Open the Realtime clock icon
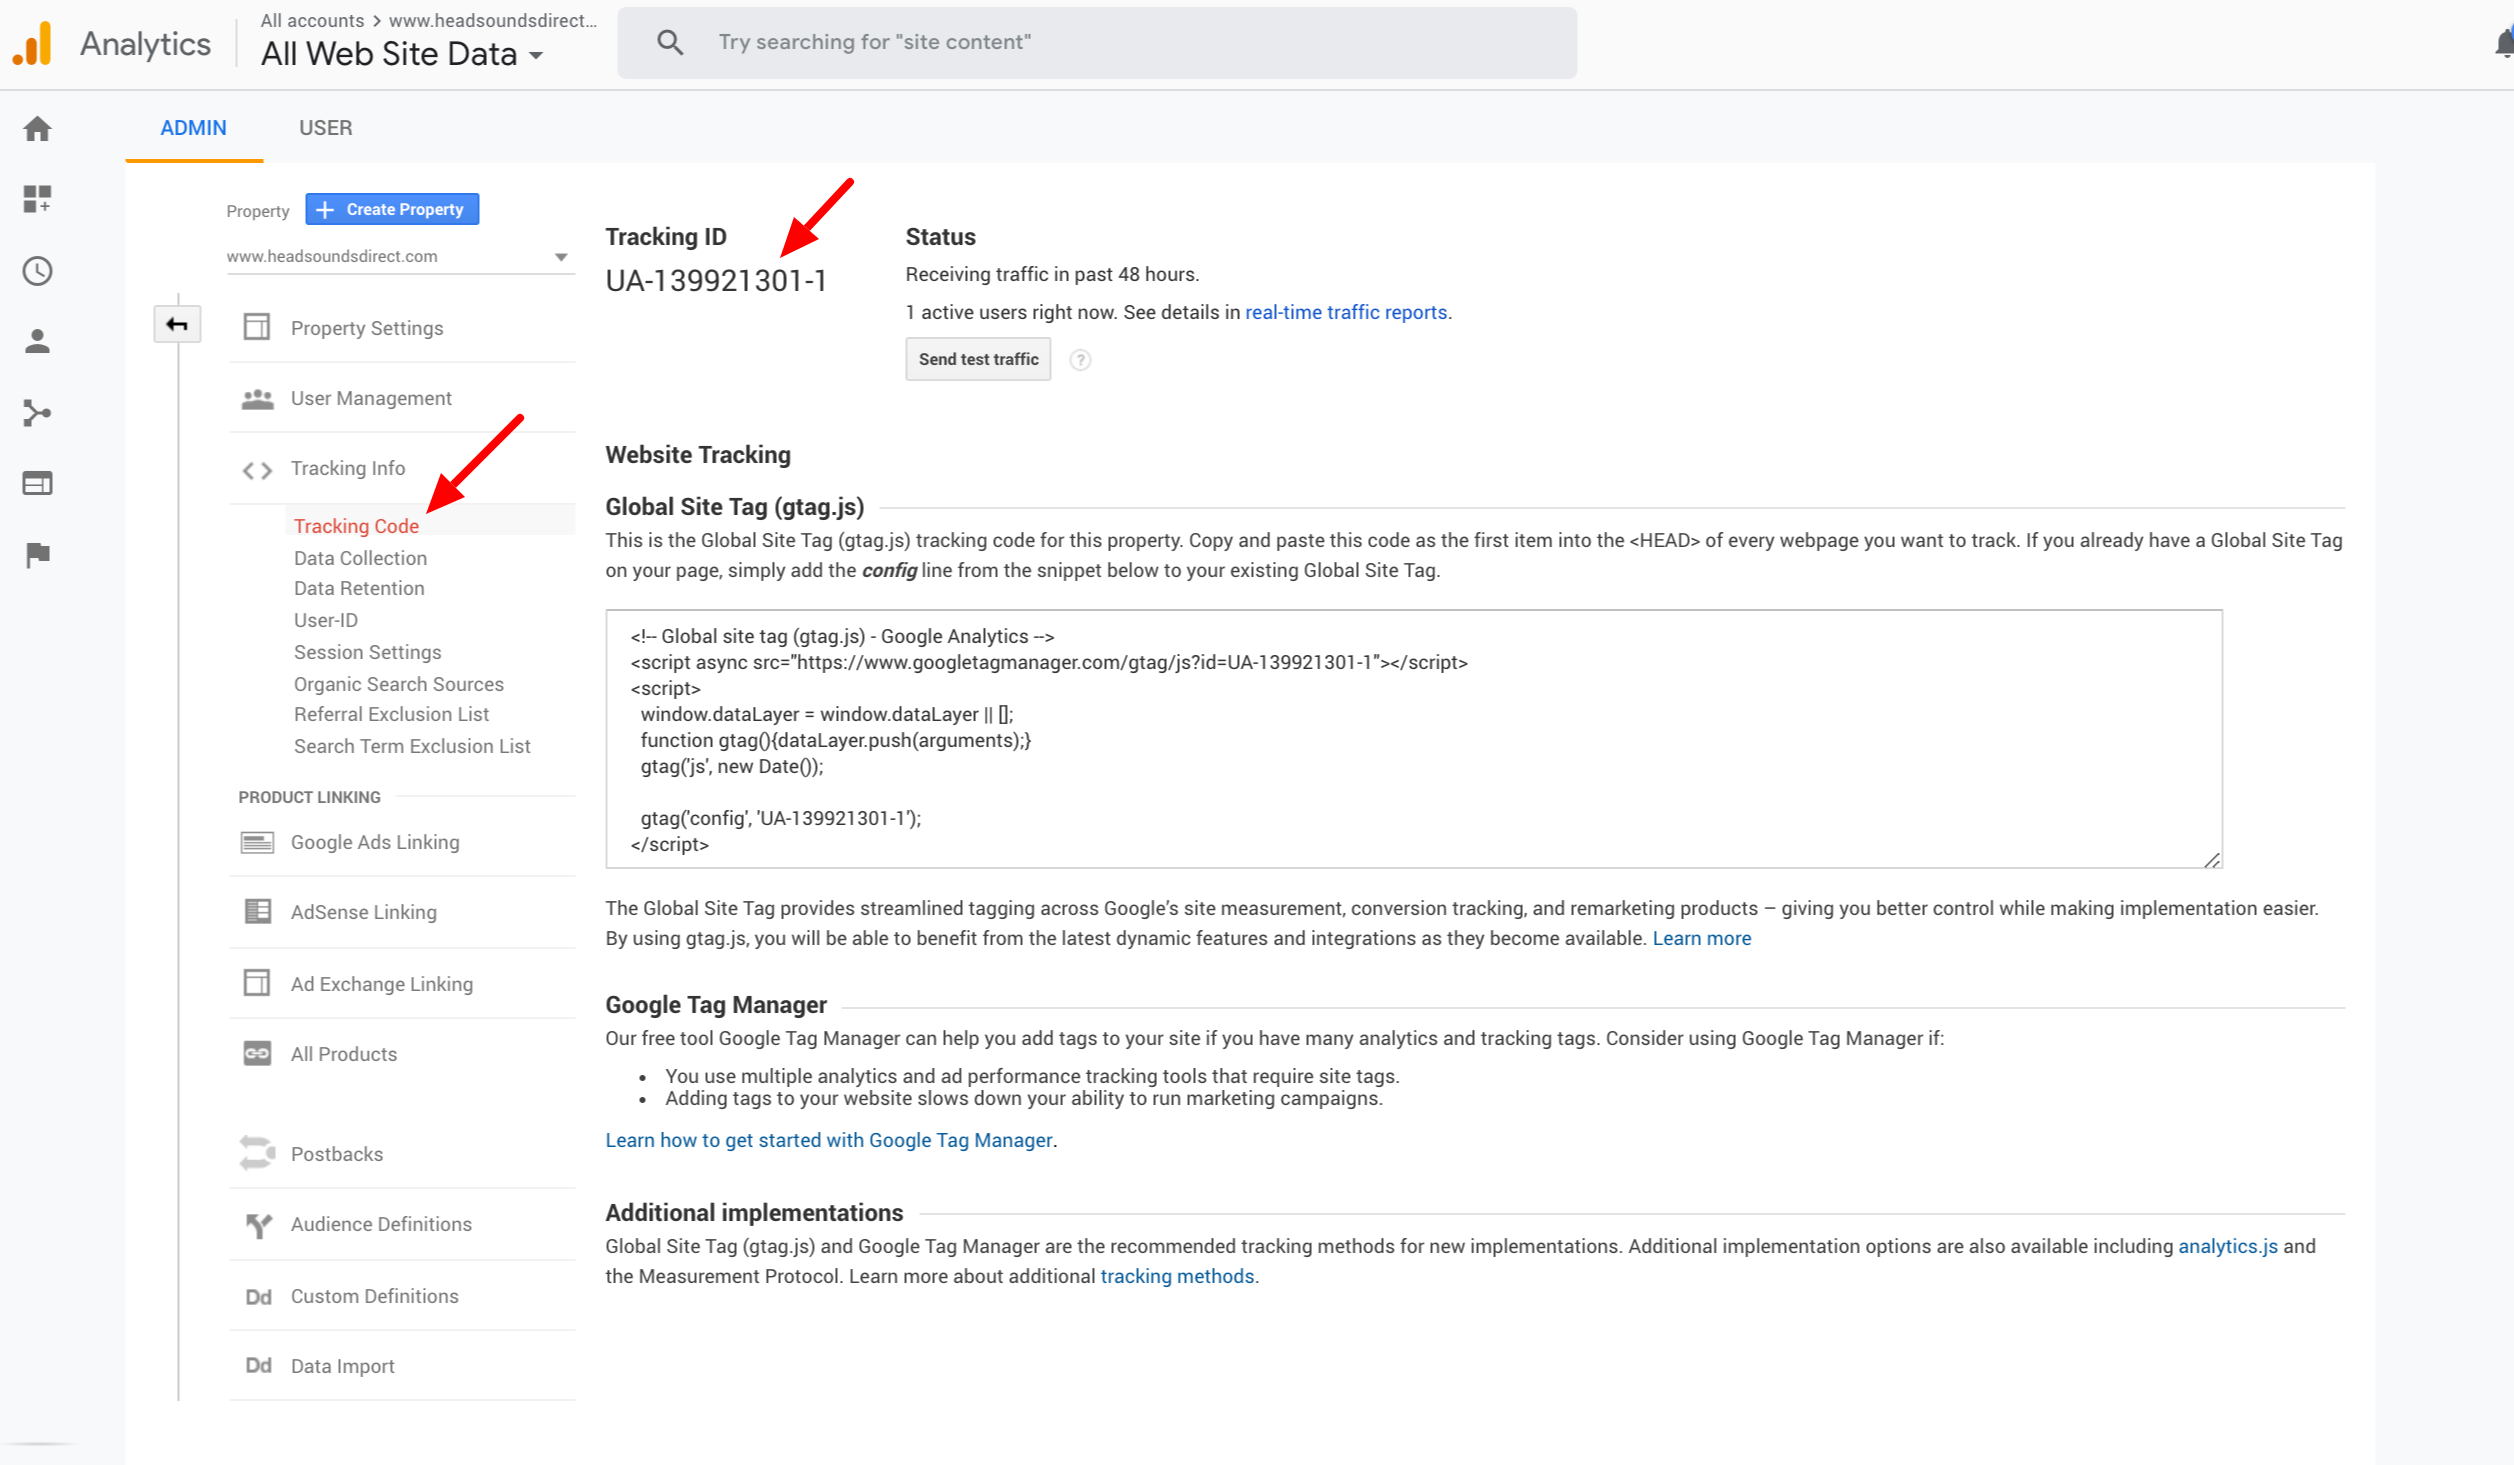Image resolution: width=2514 pixels, height=1465 pixels. (x=37, y=271)
